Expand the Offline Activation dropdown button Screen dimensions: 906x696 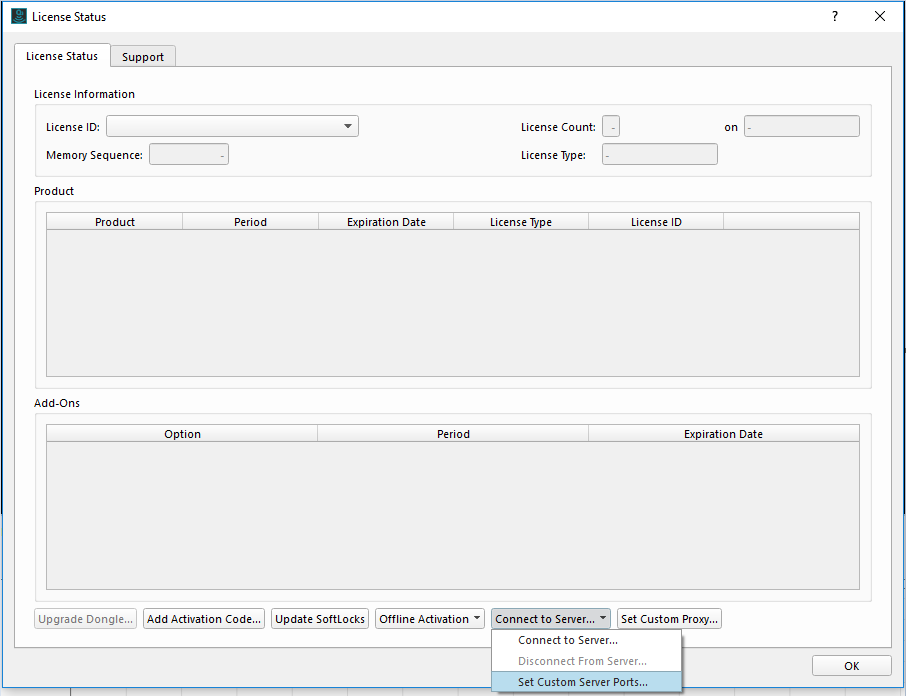pyautogui.click(x=430, y=619)
